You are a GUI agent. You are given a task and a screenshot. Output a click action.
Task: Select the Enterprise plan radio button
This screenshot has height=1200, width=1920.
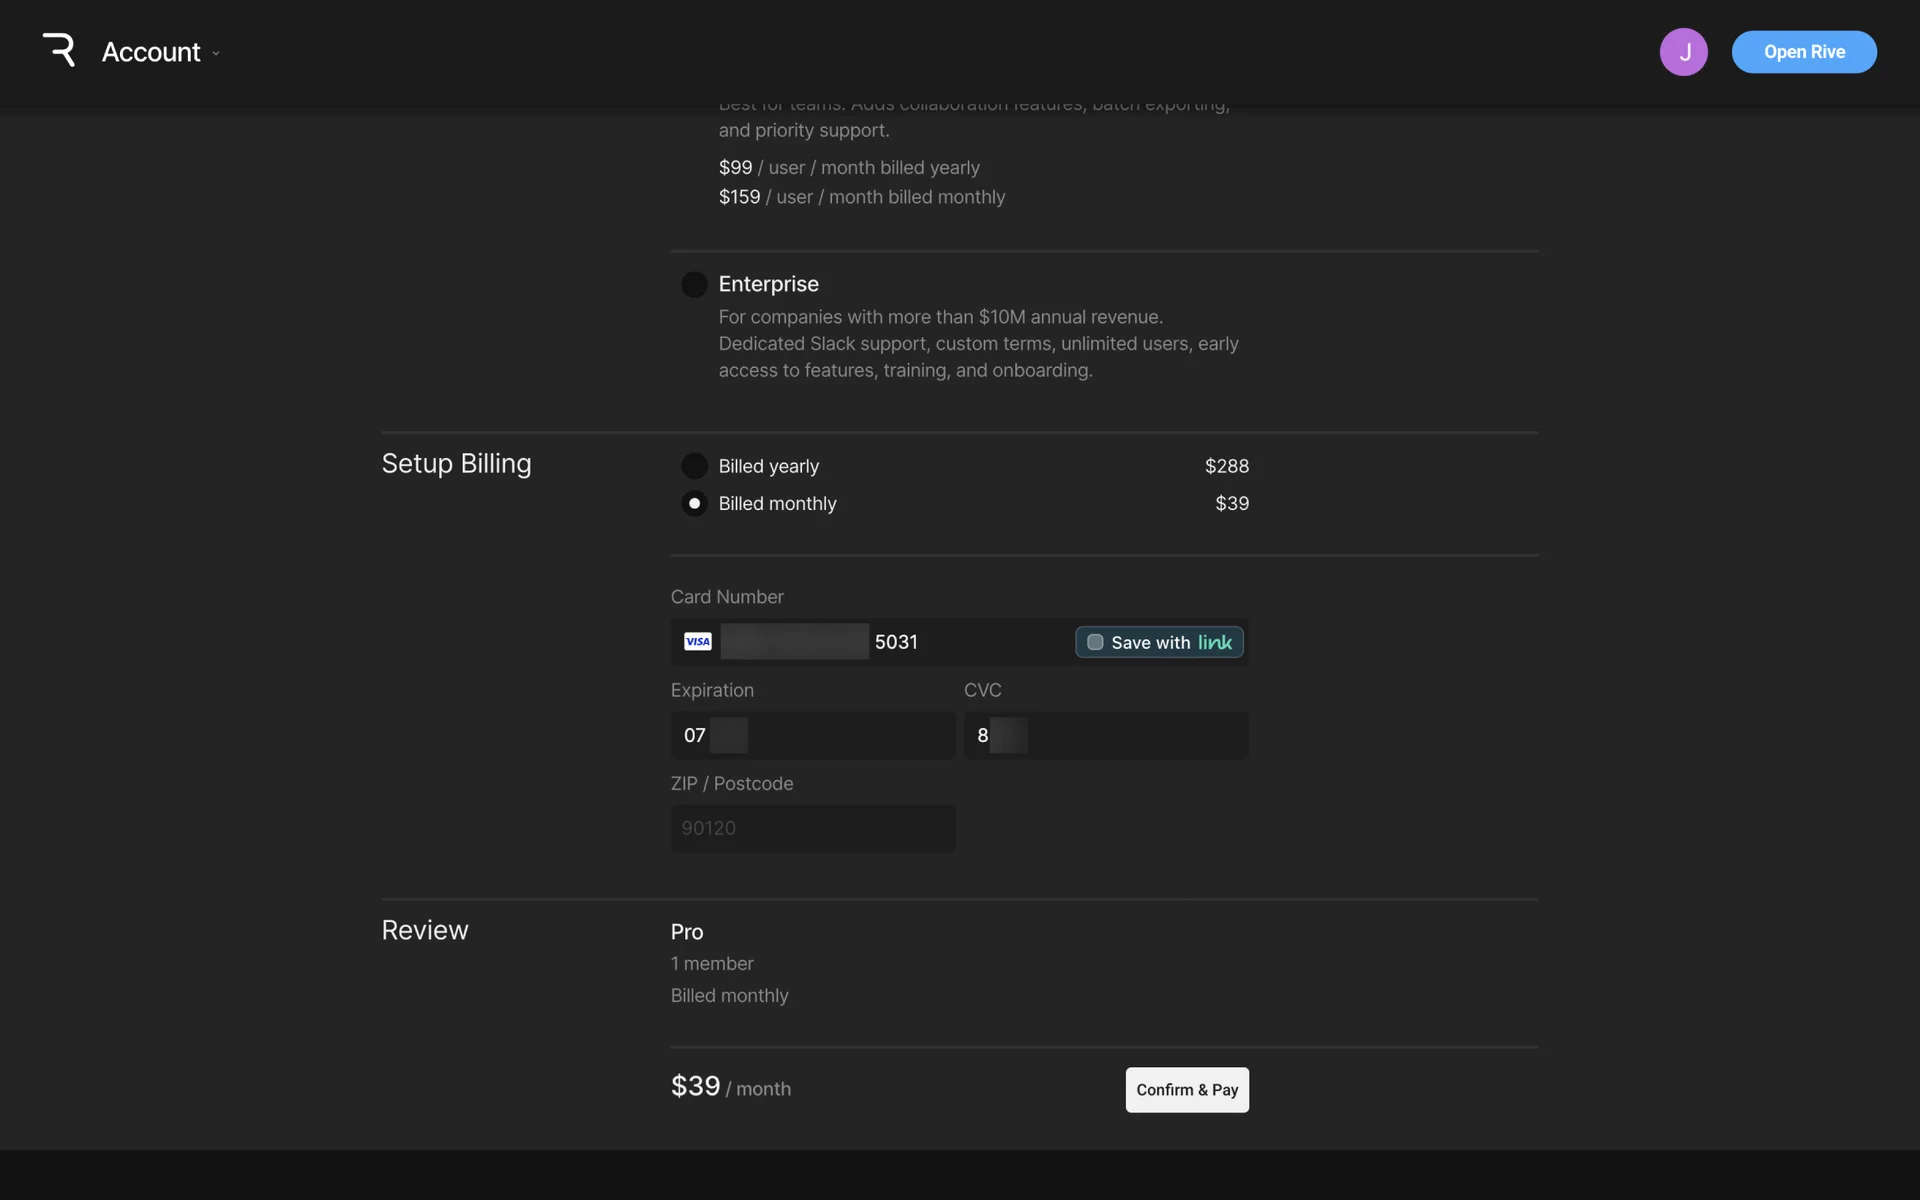point(694,285)
